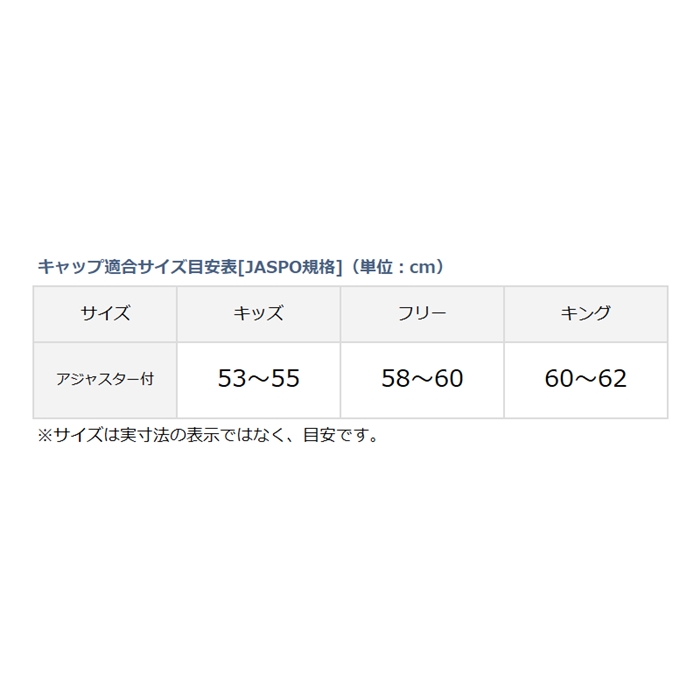Viewport: 700px width, 700px height.
Task: Click the 単位：cm unit label
Action: point(397,267)
